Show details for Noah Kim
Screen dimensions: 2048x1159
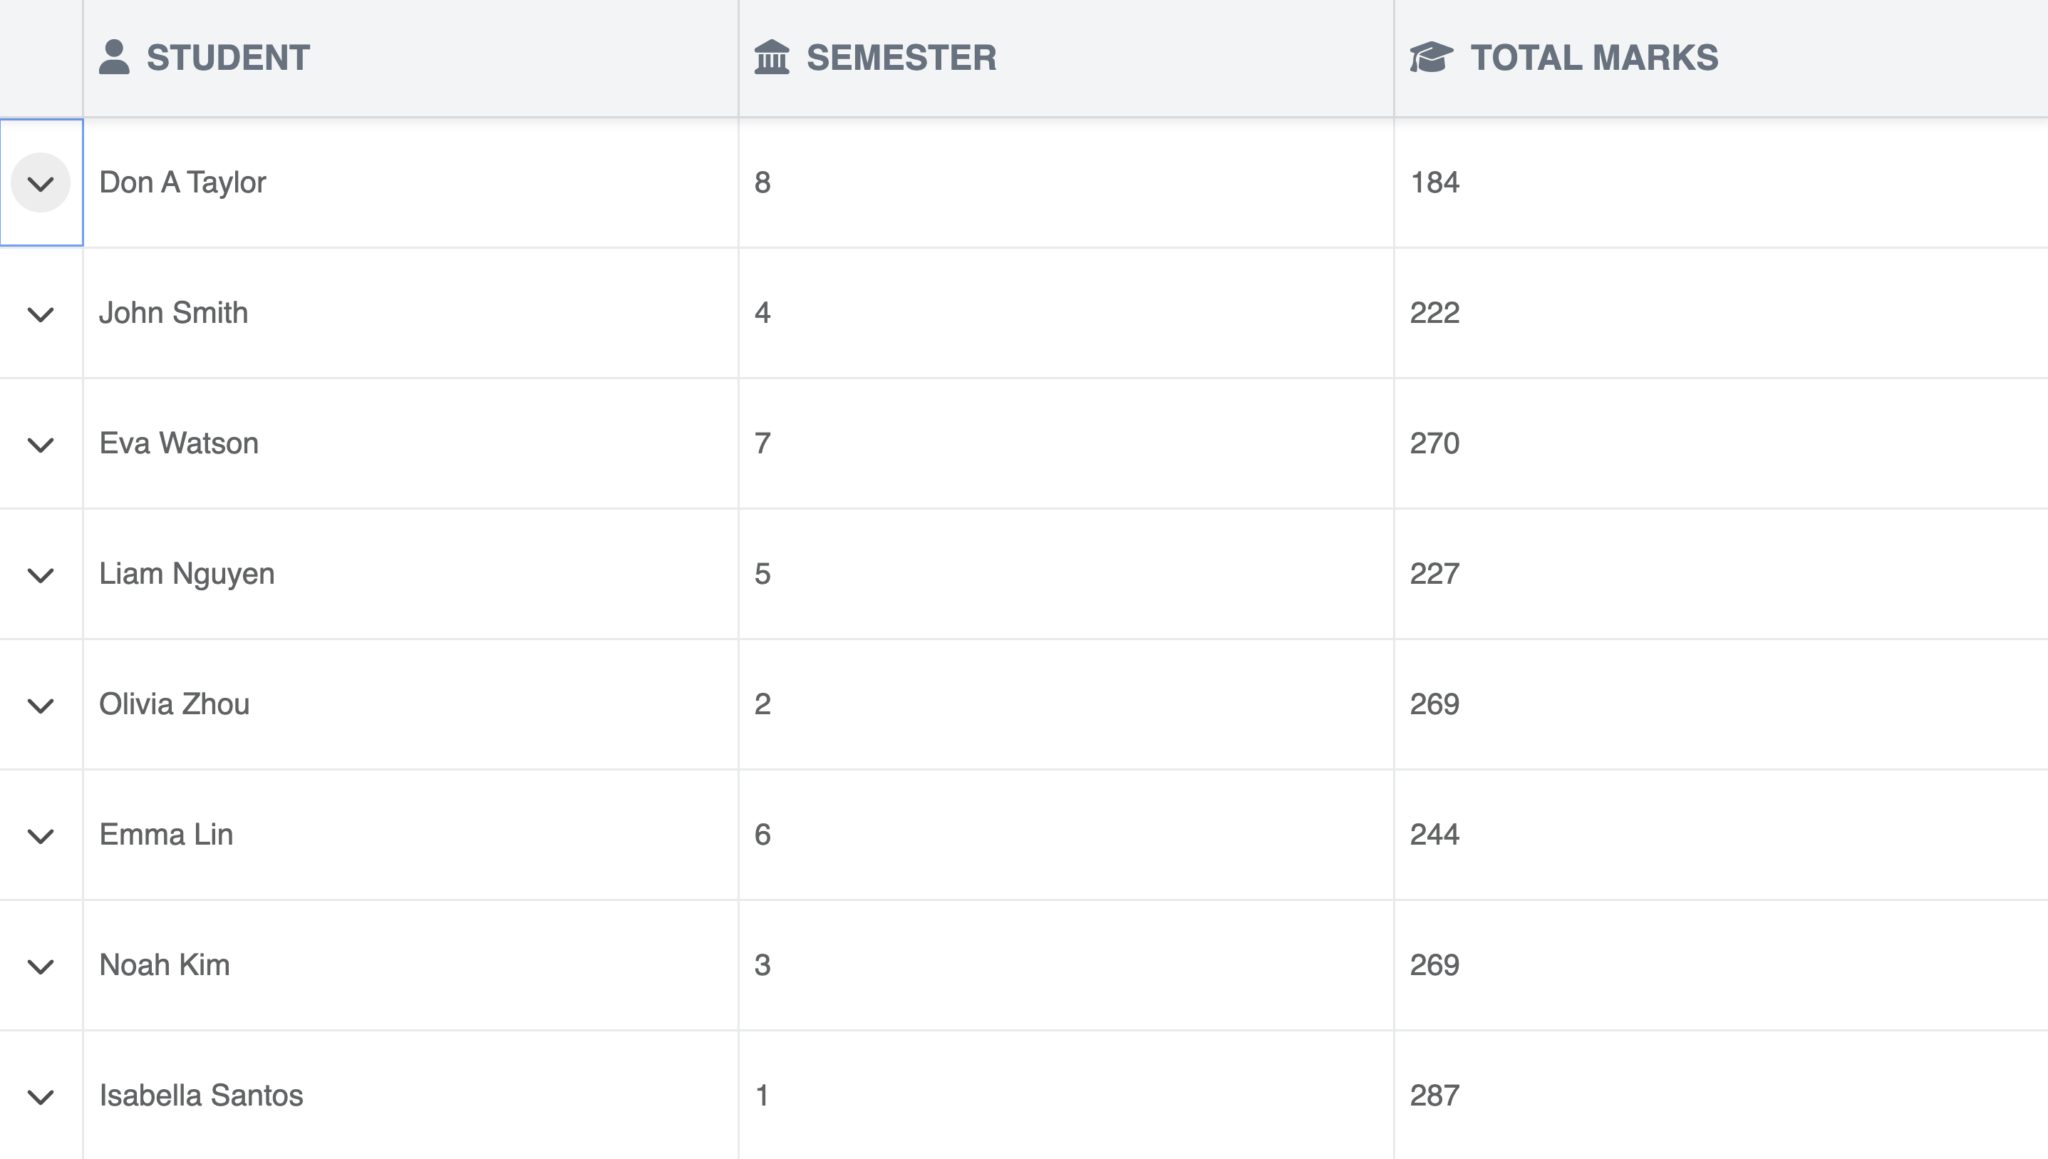(41, 966)
